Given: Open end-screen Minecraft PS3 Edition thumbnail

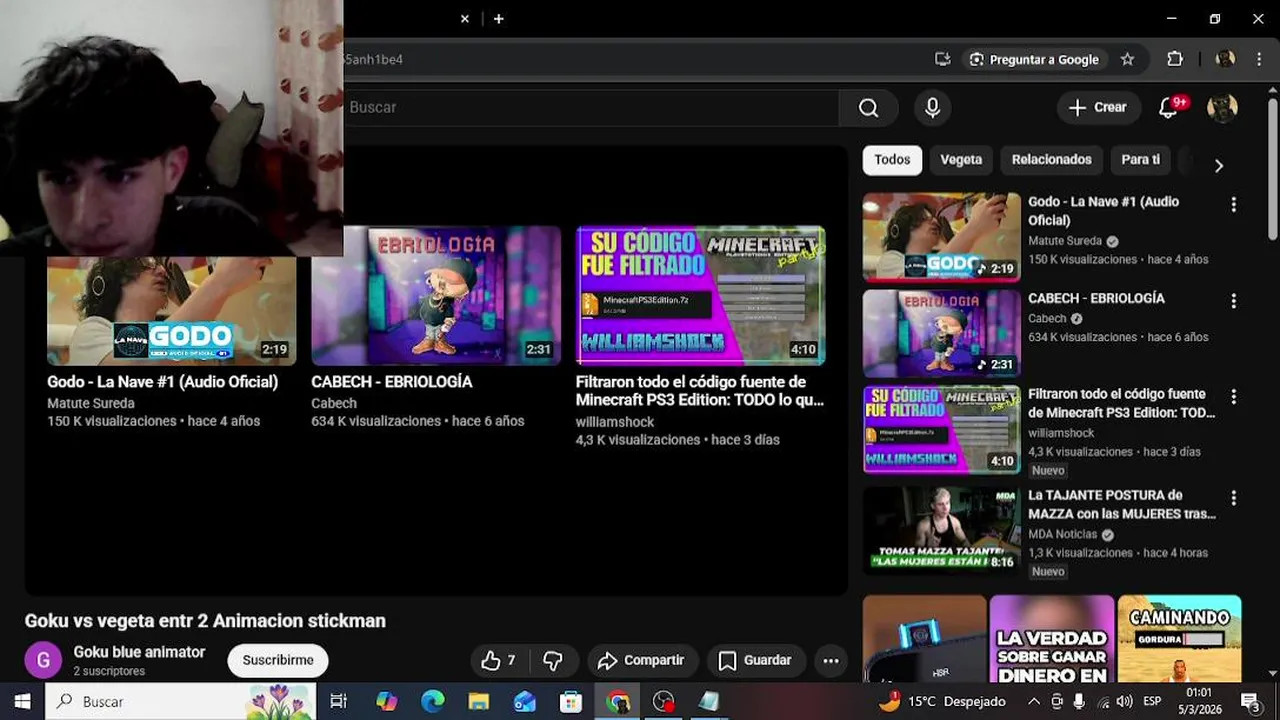Looking at the screenshot, I should pyautogui.click(x=700, y=295).
